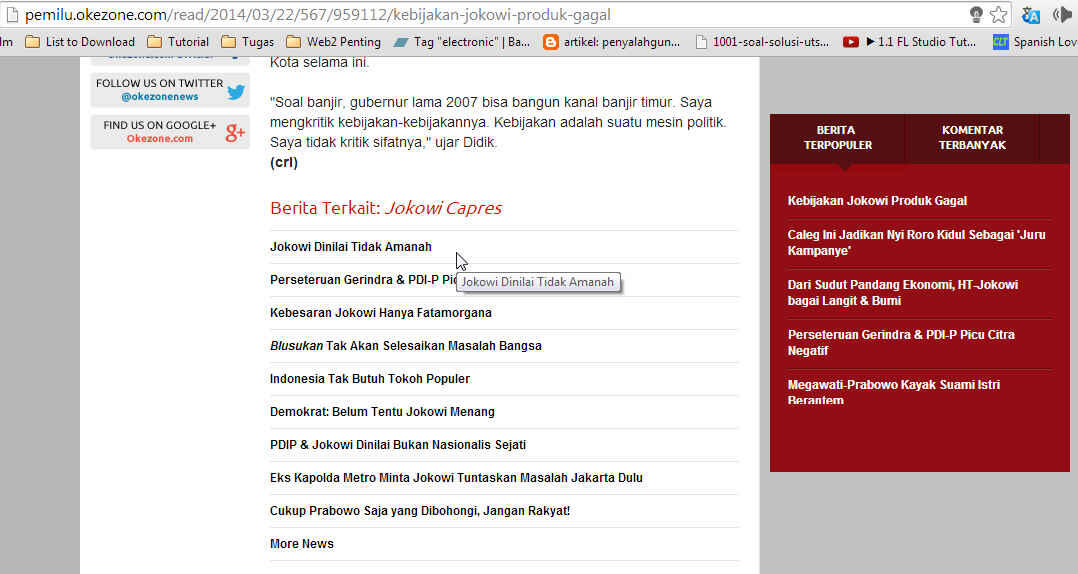The height and width of the screenshot is (574, 1078).
Task: Open 'Indonesia Tak Butuh Tokoh Populer' article
Action: (x=370, y=379)
